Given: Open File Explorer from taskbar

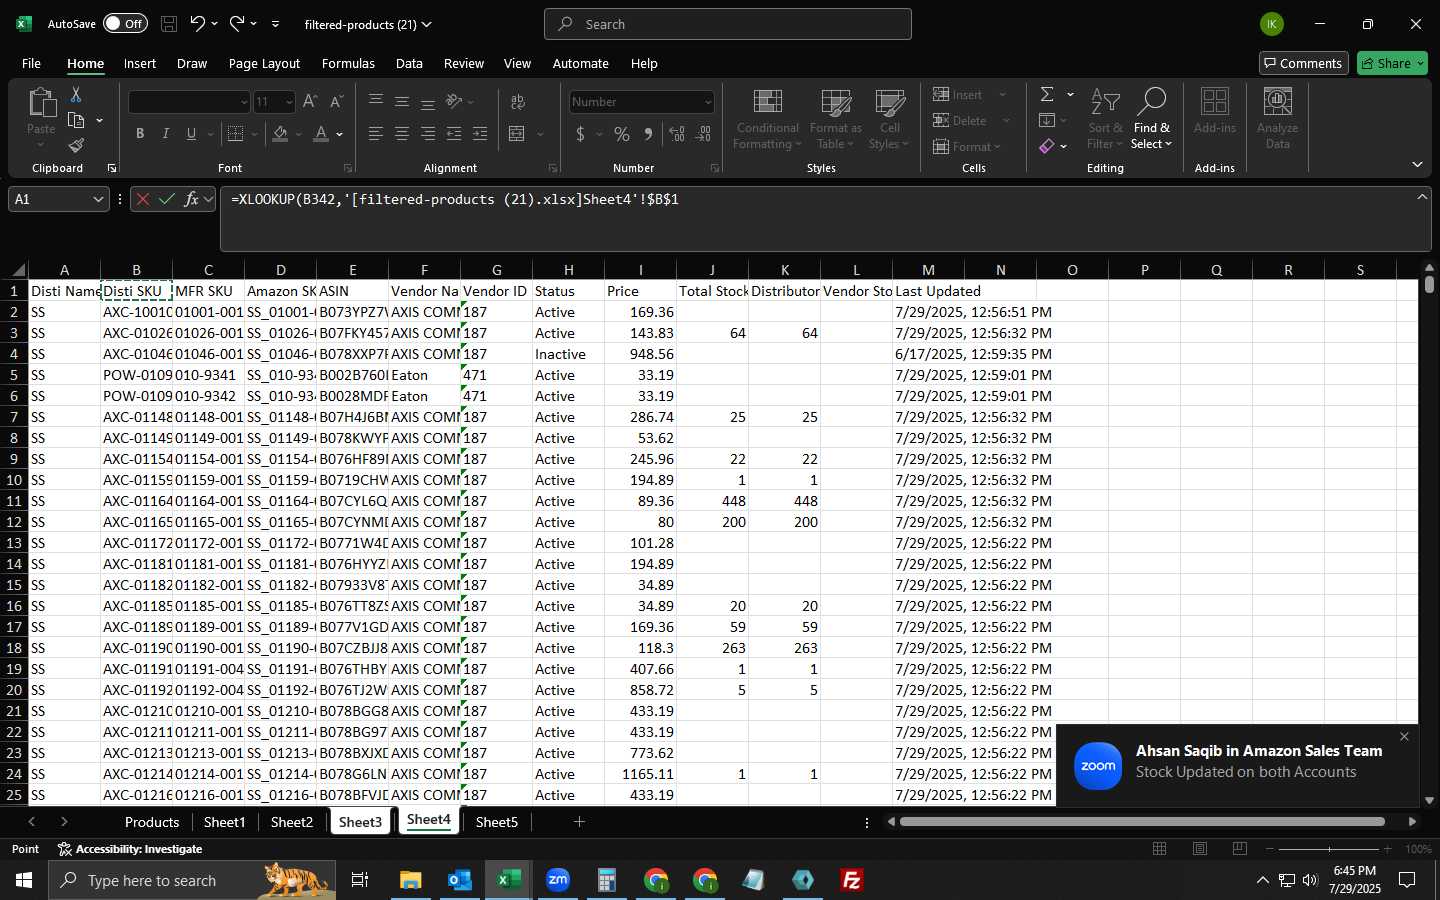Looking at the screenshot, I should (410, 880).
